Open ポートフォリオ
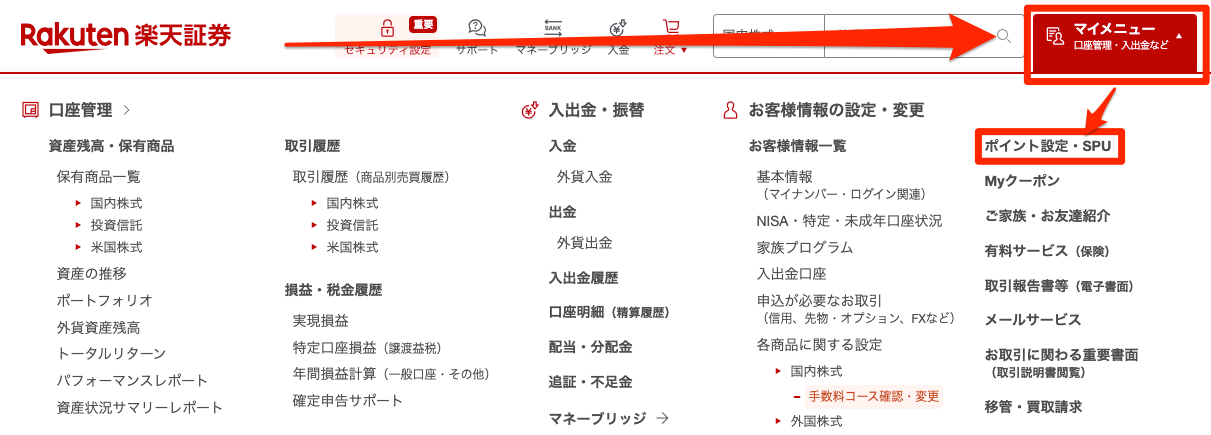 coord(105,300)
